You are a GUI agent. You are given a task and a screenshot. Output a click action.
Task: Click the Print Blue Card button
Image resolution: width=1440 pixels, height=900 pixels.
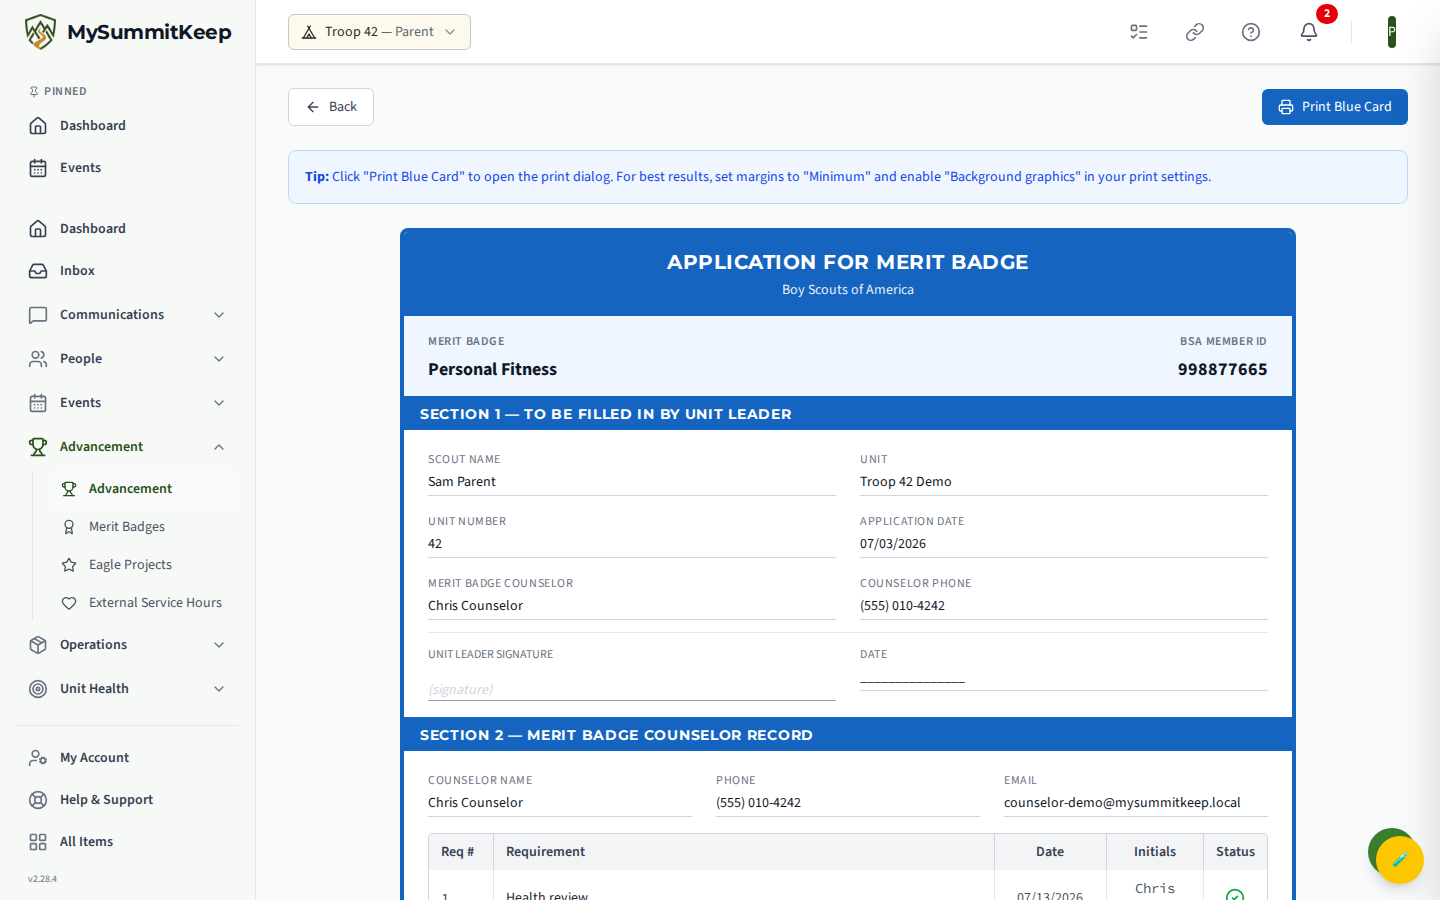click(x=1334, y=107)
